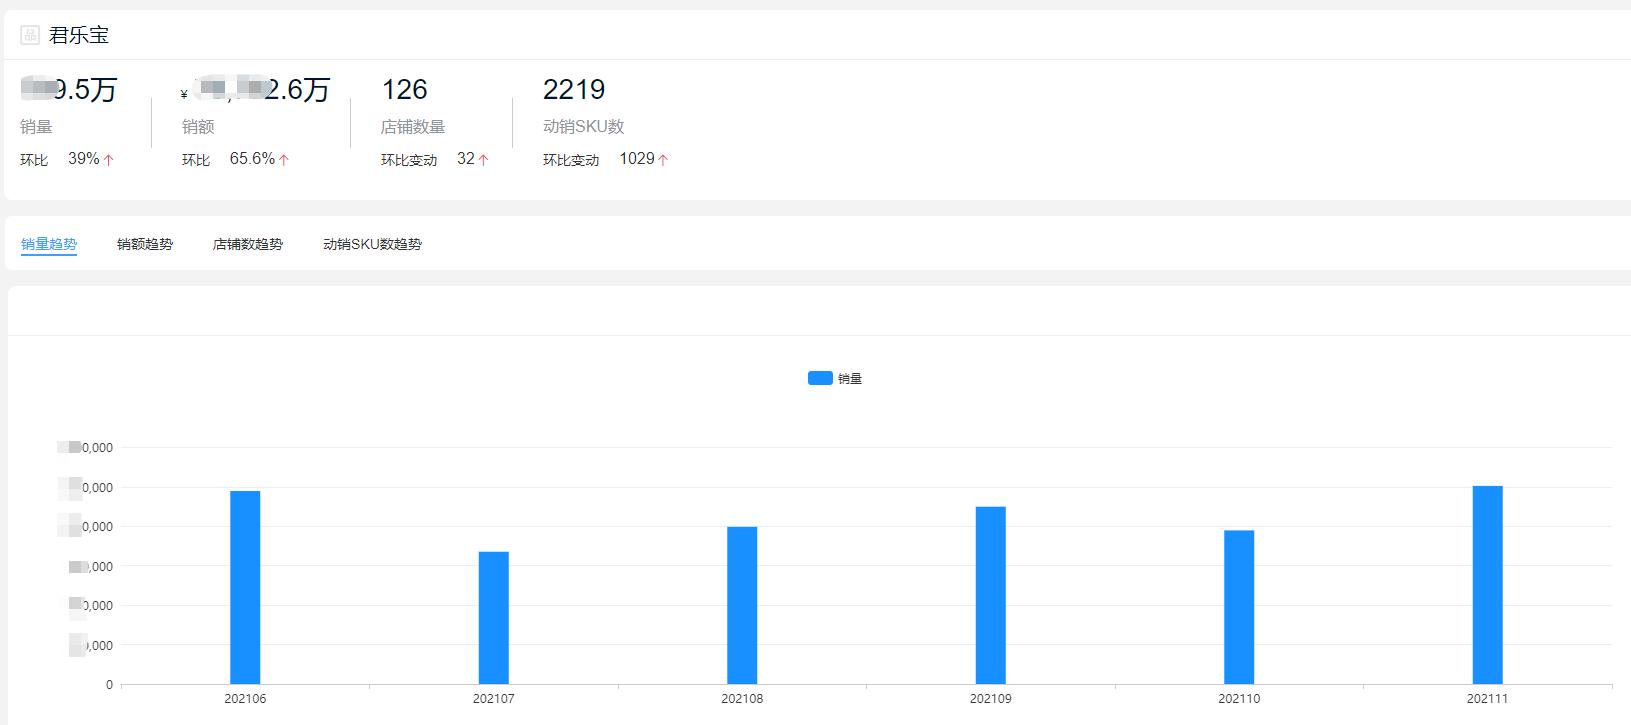Click the bar for 202106

pyautogui.click(x=245, y=587)
